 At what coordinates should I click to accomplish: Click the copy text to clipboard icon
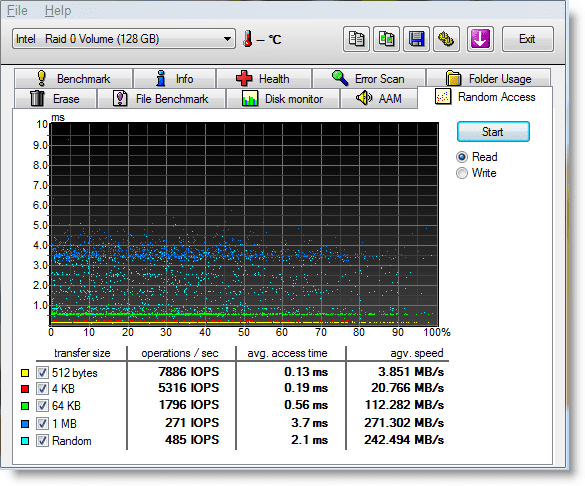tap(356, 39)
